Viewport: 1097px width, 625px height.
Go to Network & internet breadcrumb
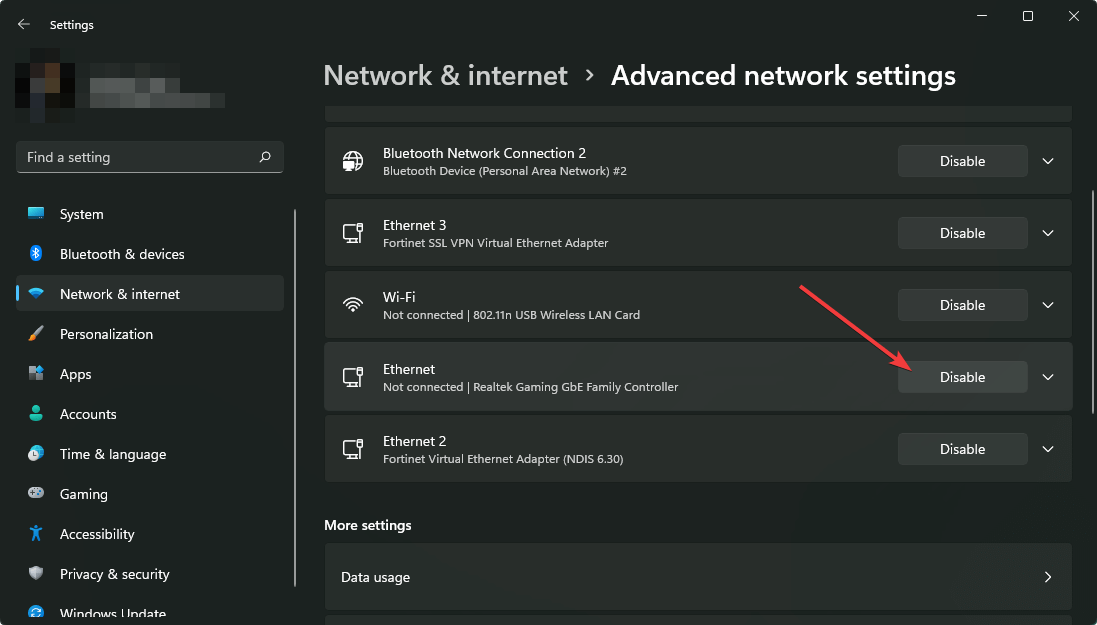[x=445, y=75]
